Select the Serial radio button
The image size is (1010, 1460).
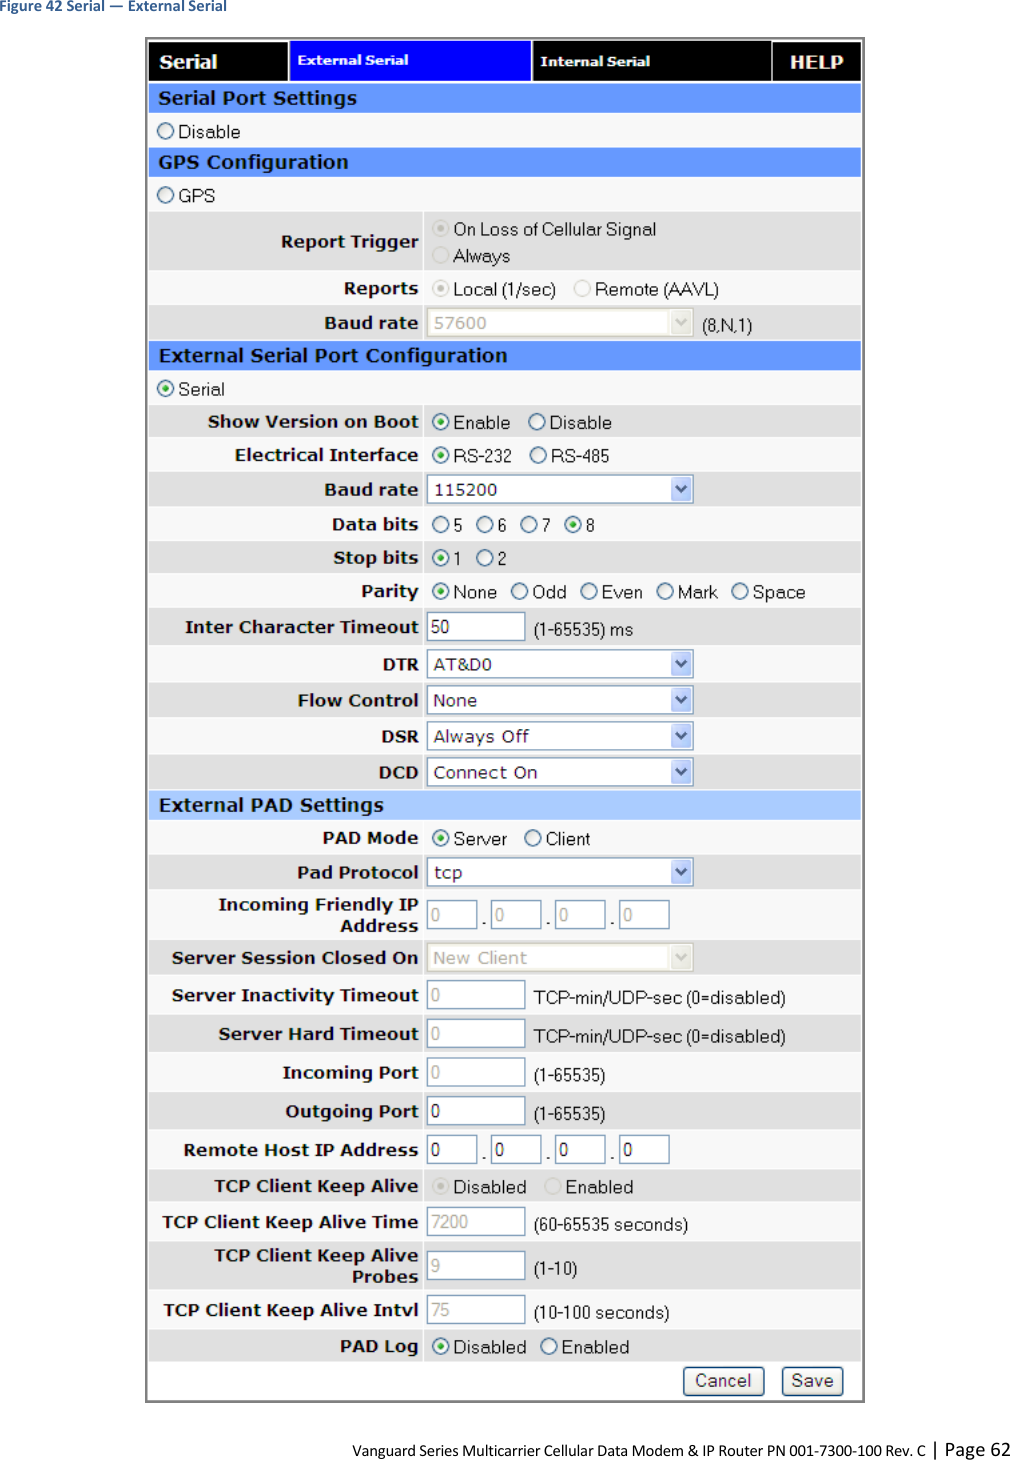point(166,388)
